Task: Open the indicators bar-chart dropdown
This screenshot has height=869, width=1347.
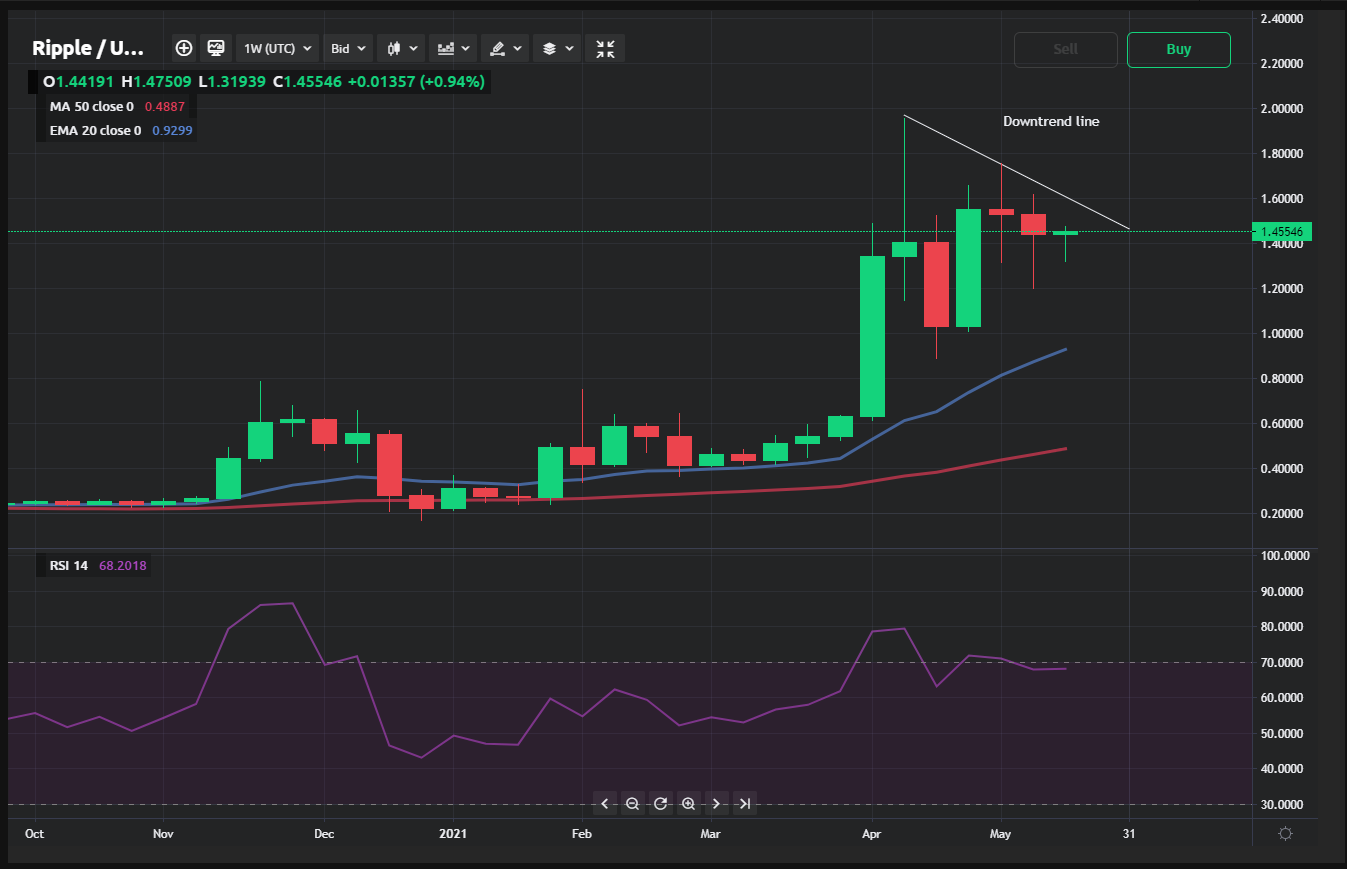Action: [453, 48]
